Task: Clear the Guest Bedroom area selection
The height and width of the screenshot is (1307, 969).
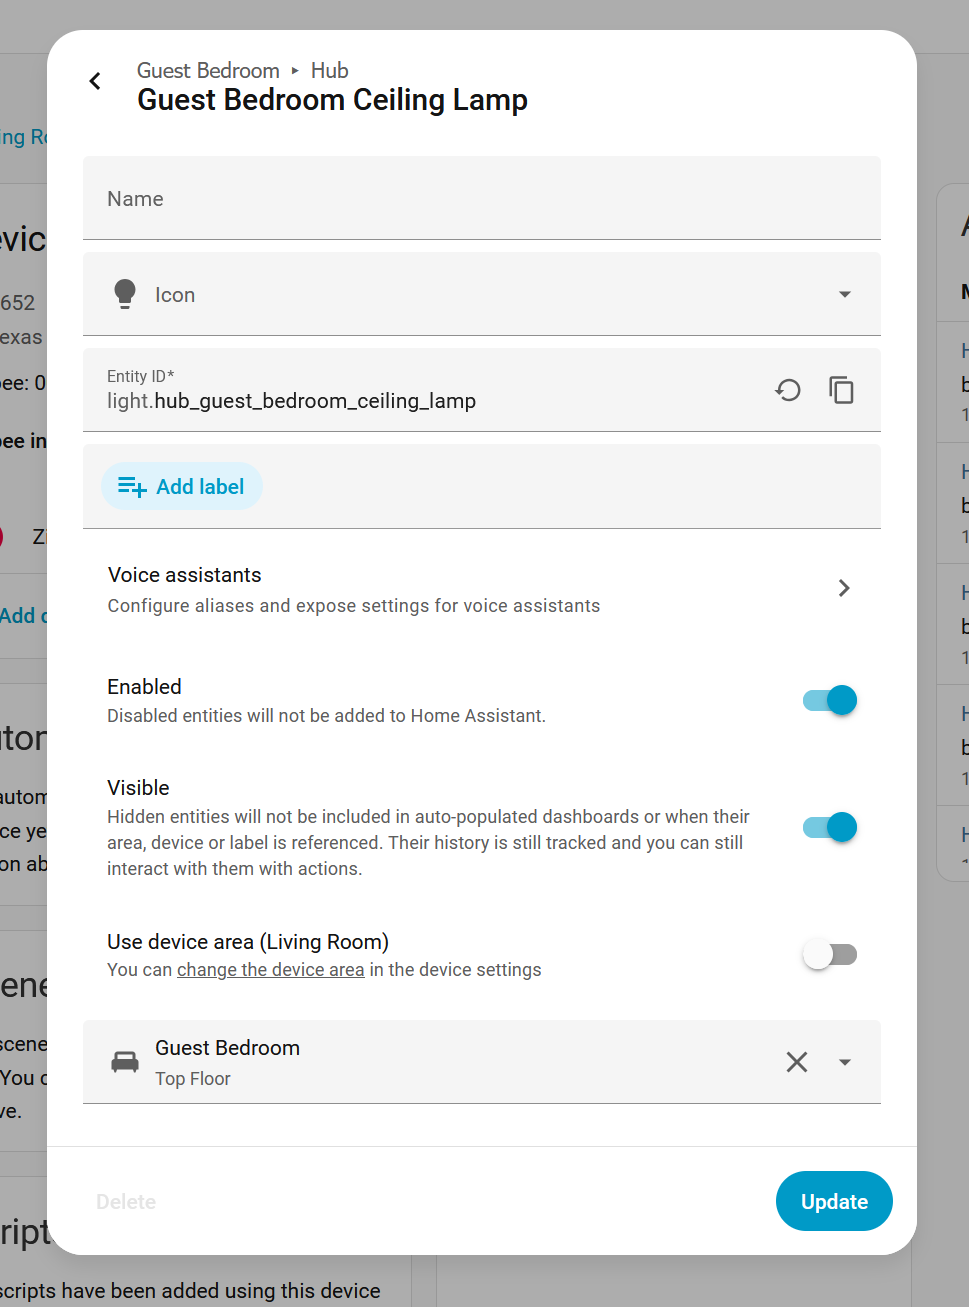Action: pyautogui.click(x=796, y=1062)
